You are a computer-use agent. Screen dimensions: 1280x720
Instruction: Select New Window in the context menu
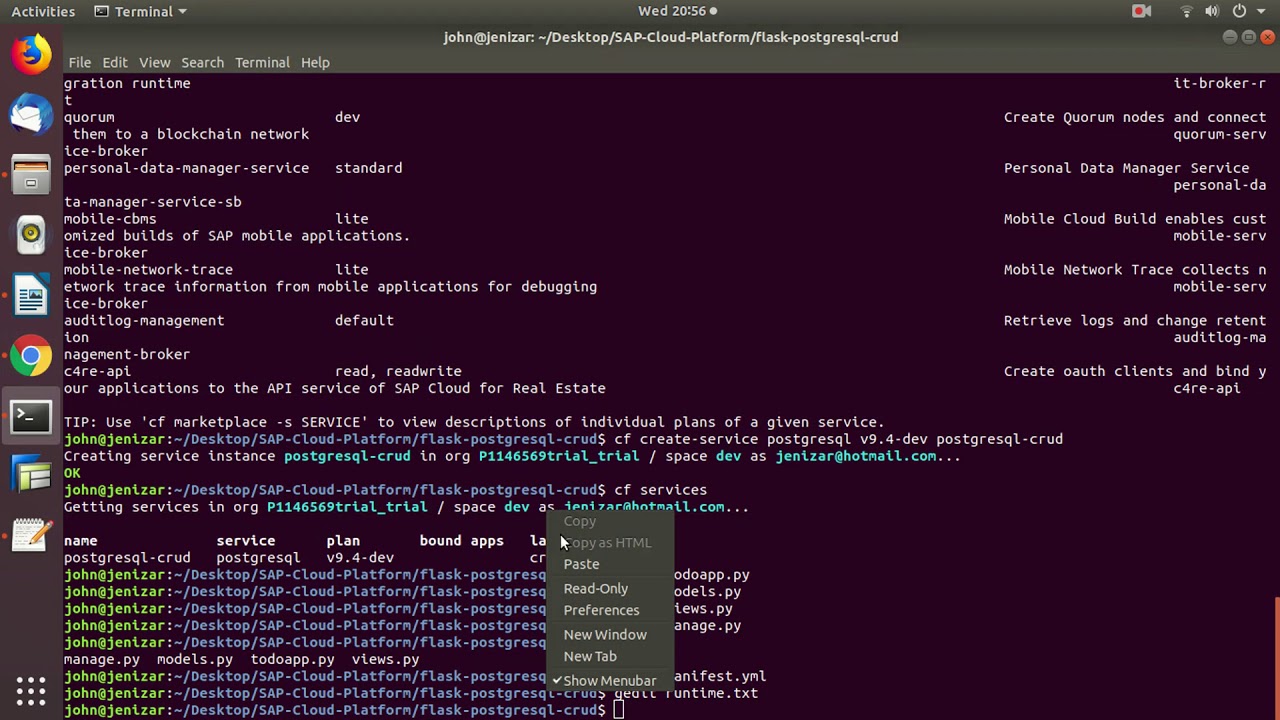611,634
